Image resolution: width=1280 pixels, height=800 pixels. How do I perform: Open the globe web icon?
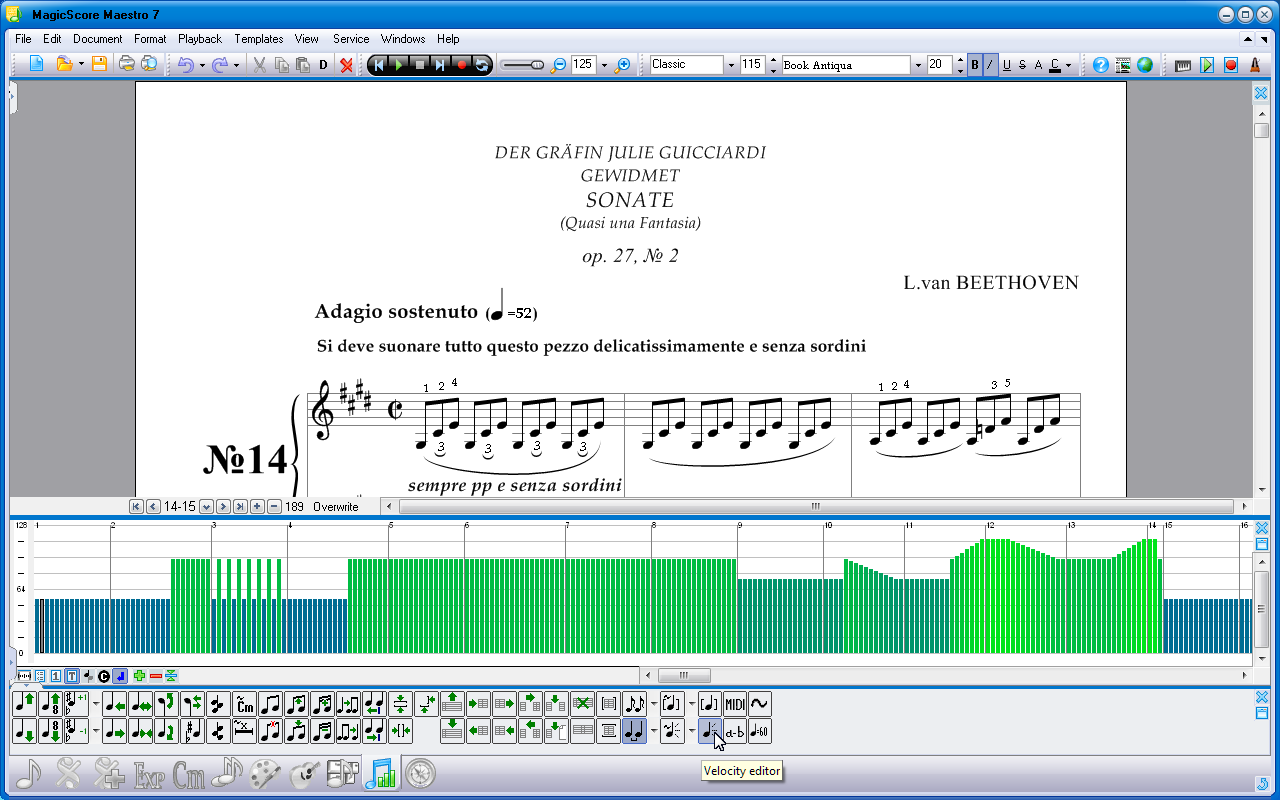click(1145, 65)
